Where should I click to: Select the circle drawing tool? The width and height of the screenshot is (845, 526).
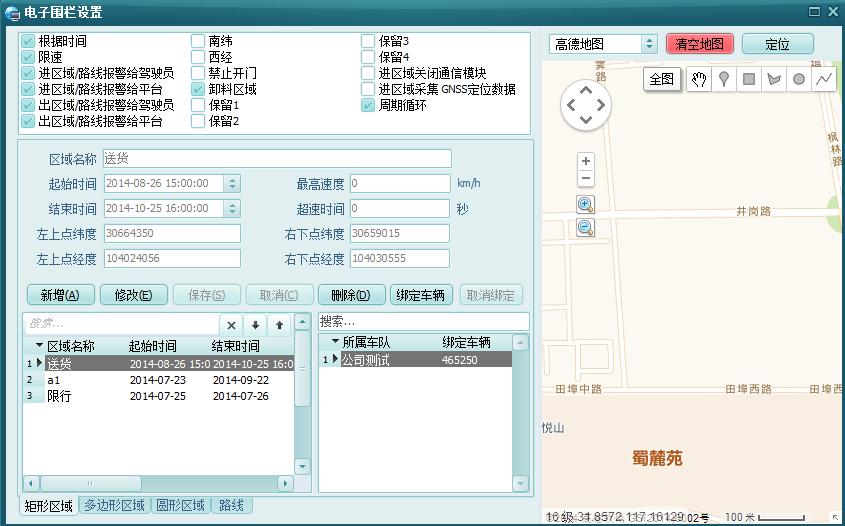click(x=799, y=80)
